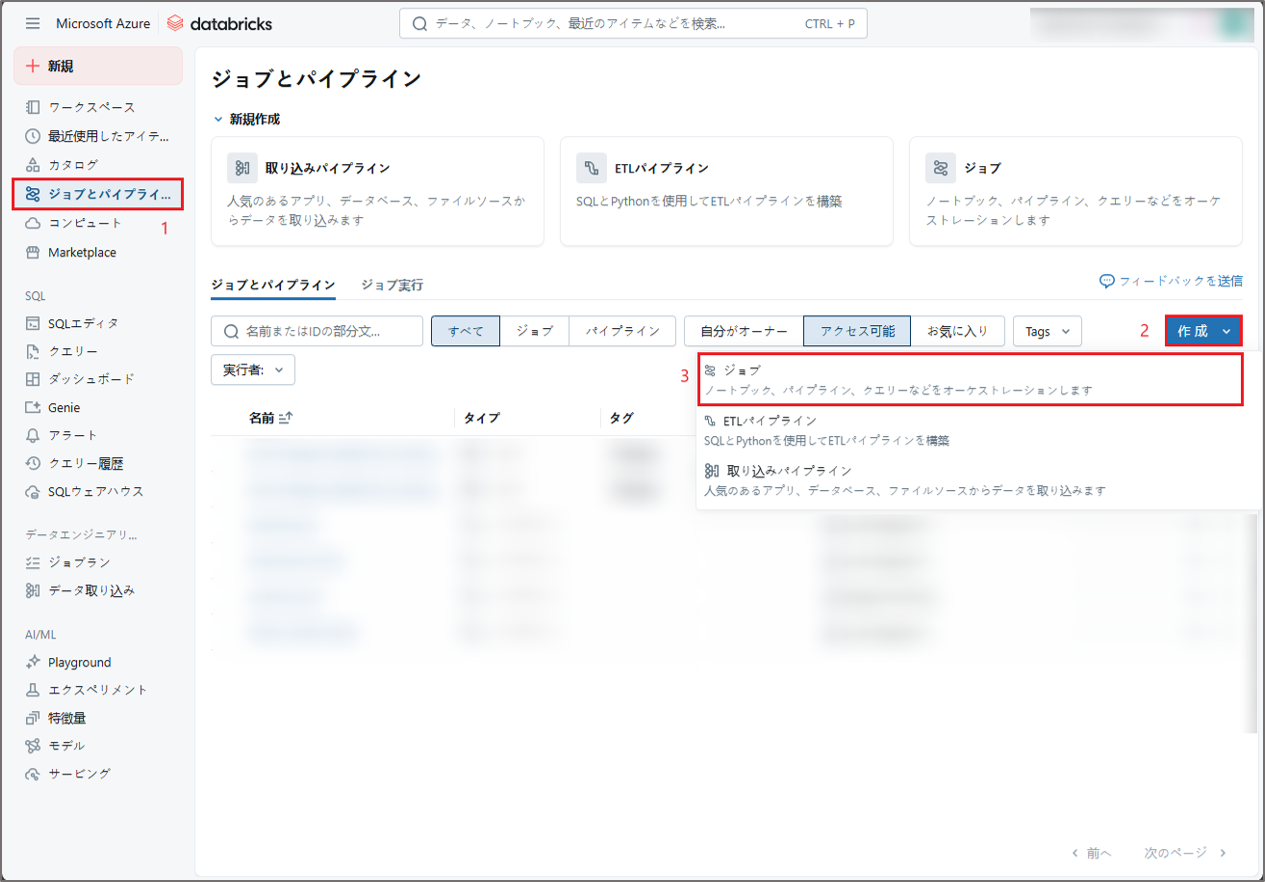The height and width of the screenshot is (882, 1265).
Task: Click the タグ column header
Action: tap(621, 418)
